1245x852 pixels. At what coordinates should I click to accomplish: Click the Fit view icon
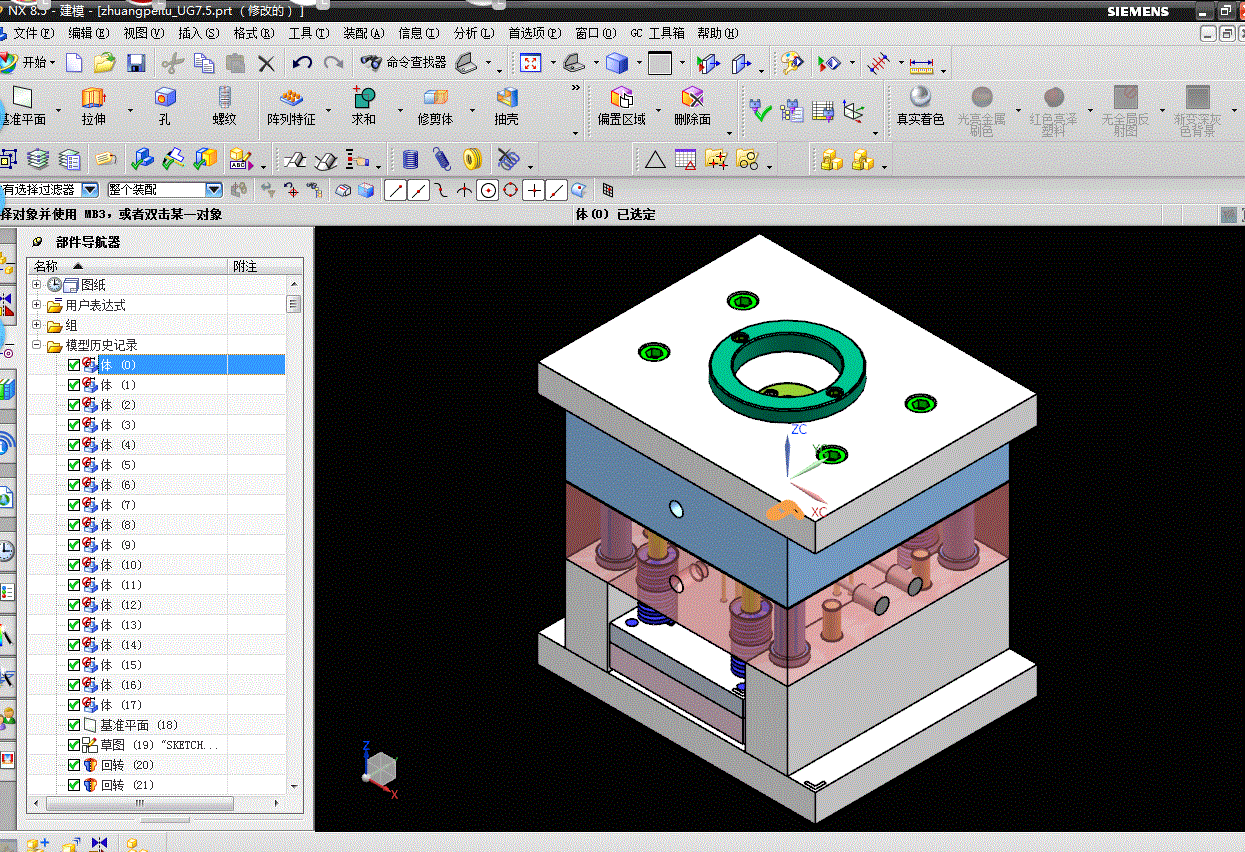(x=530, y=63)
